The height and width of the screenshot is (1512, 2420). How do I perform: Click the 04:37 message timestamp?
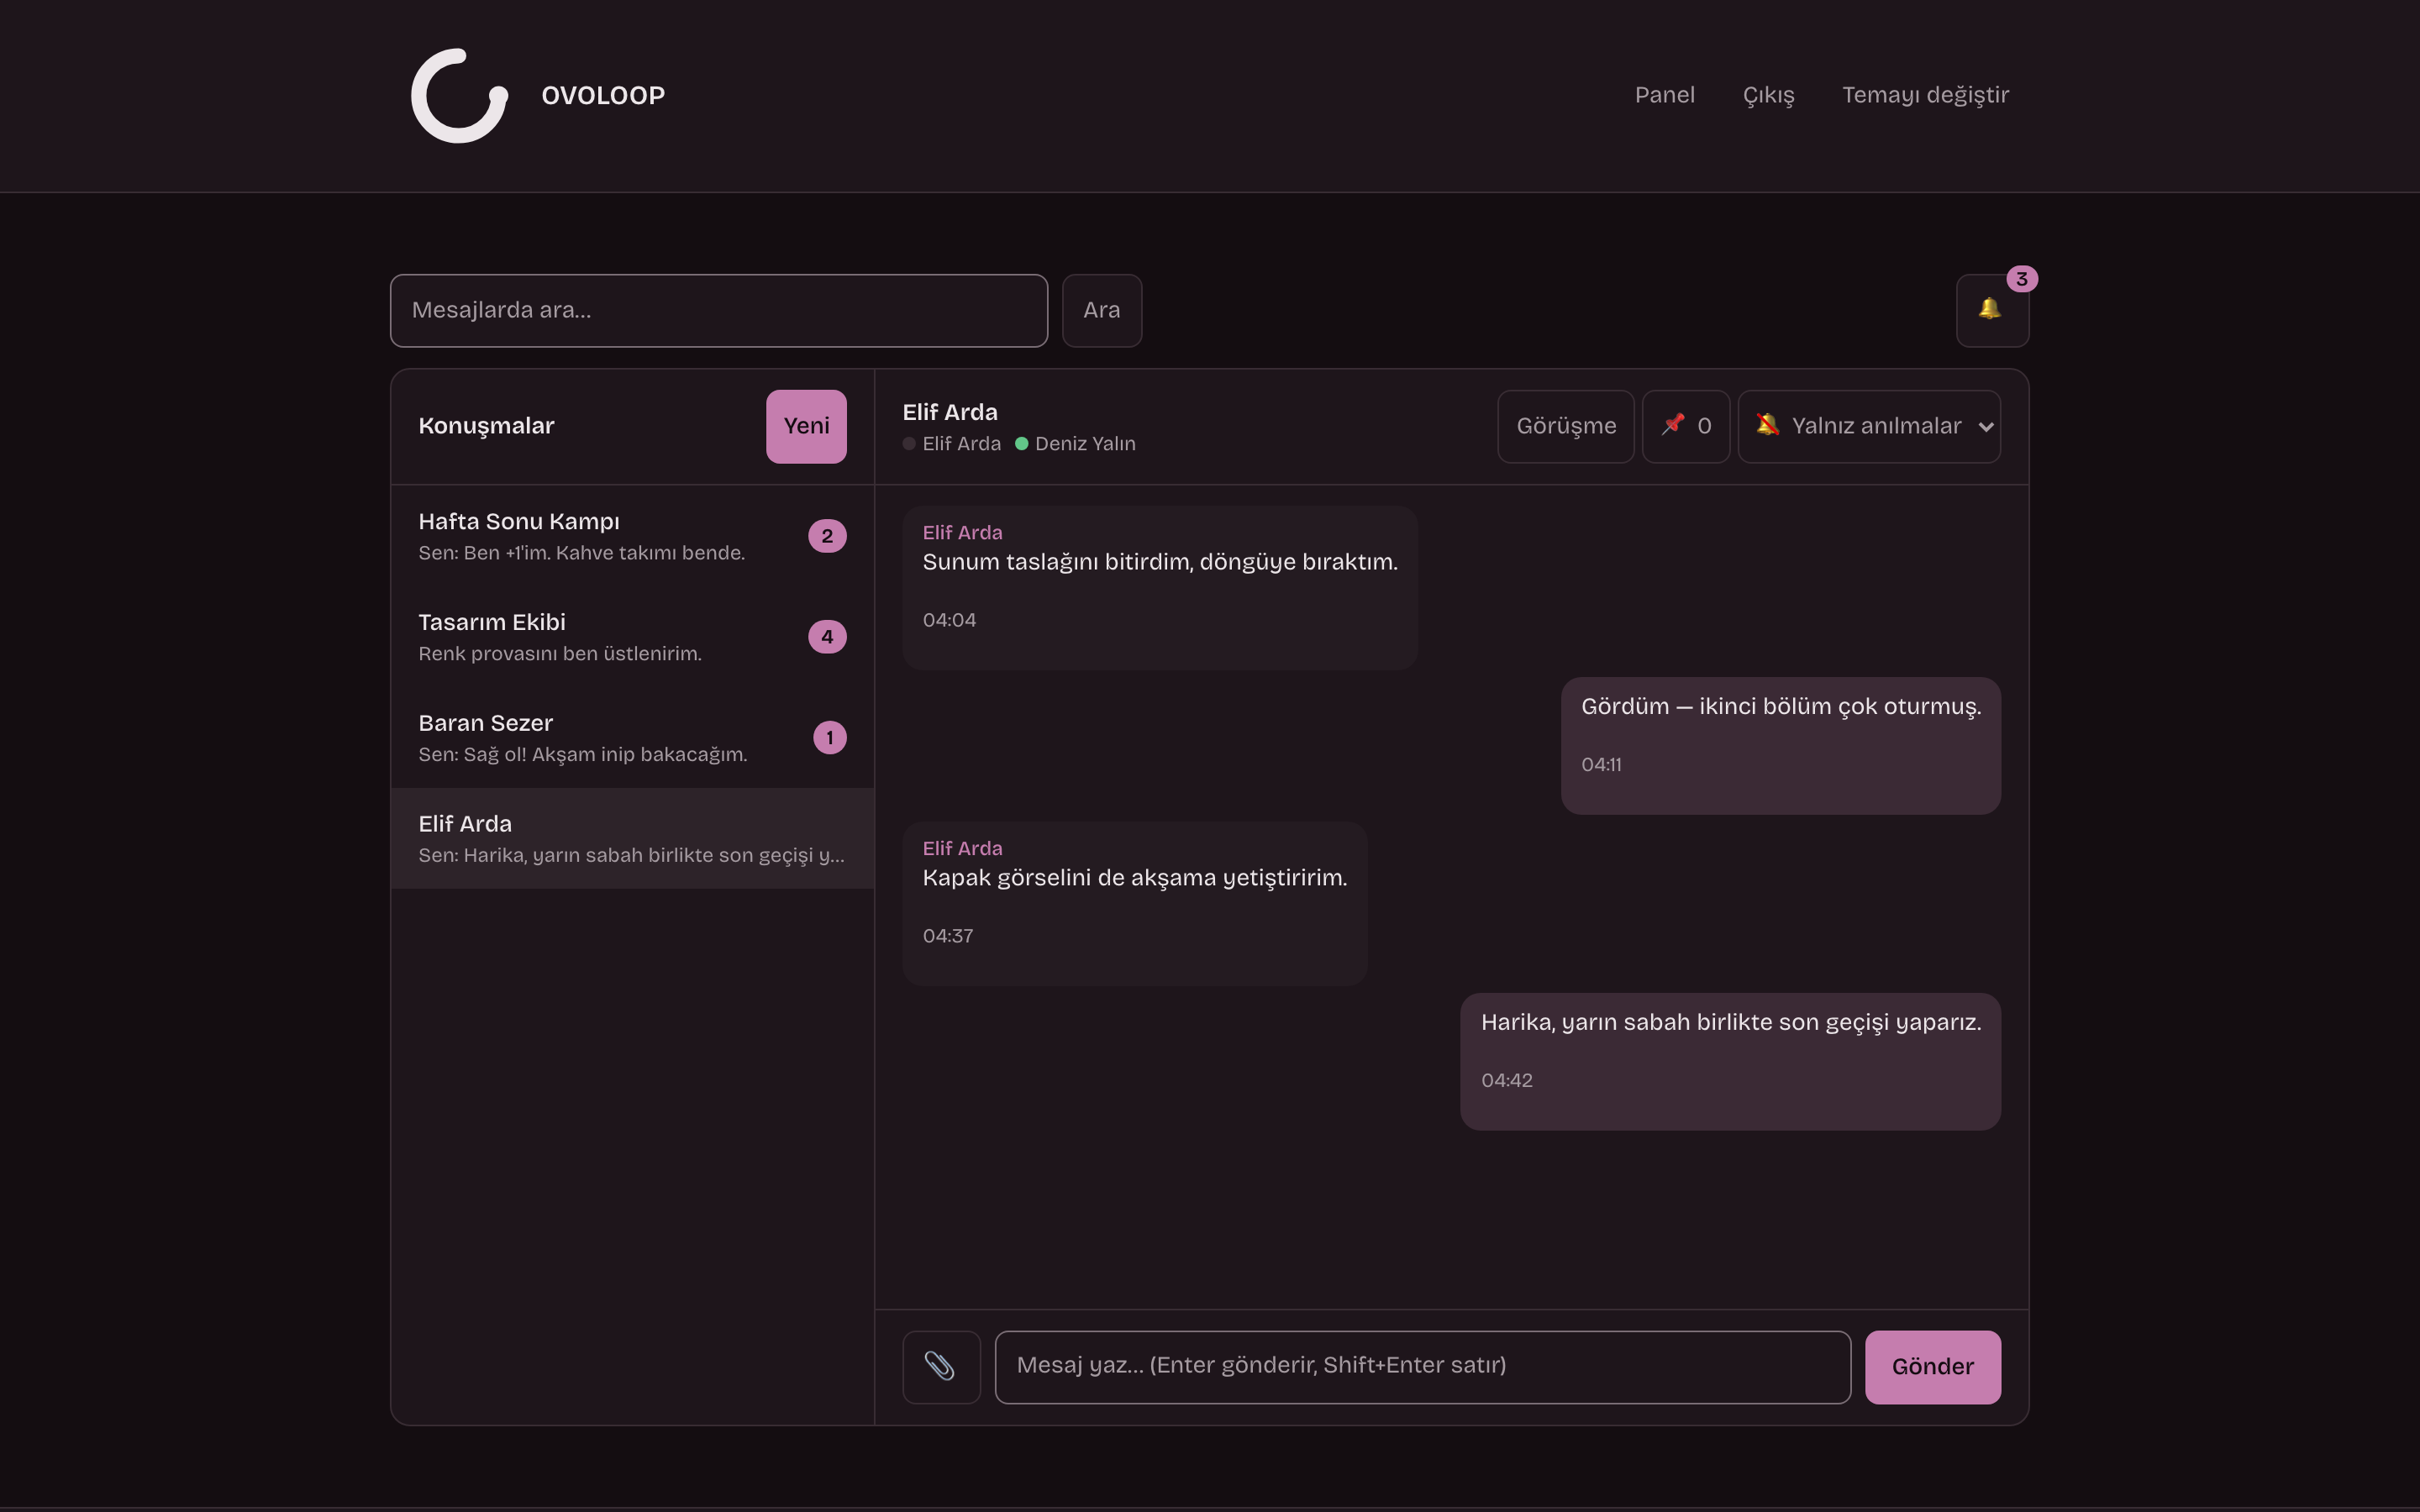tap(947, 936)
